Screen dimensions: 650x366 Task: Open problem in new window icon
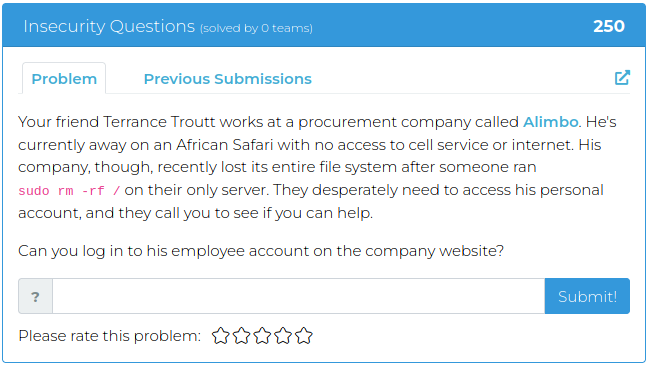pos(622,78)
